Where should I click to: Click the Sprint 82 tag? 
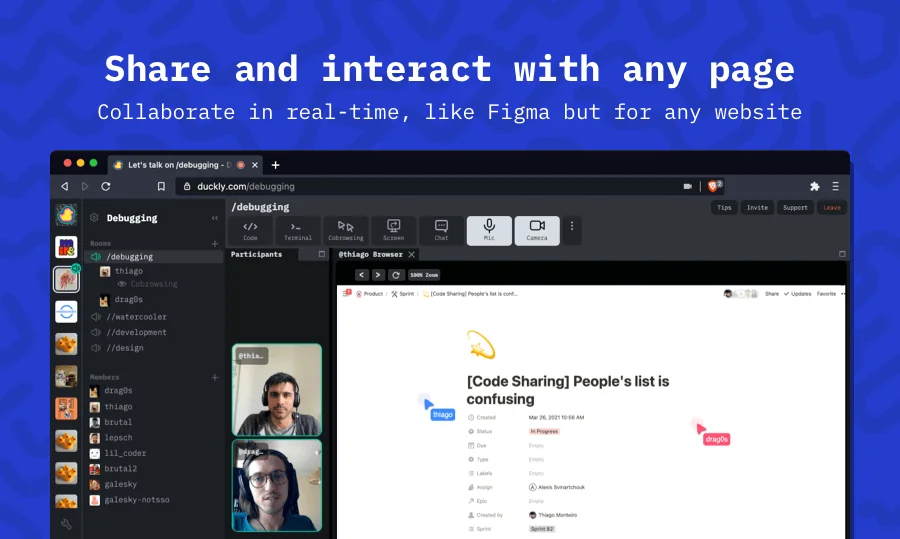pyautogui.click(x=542, y=529)
